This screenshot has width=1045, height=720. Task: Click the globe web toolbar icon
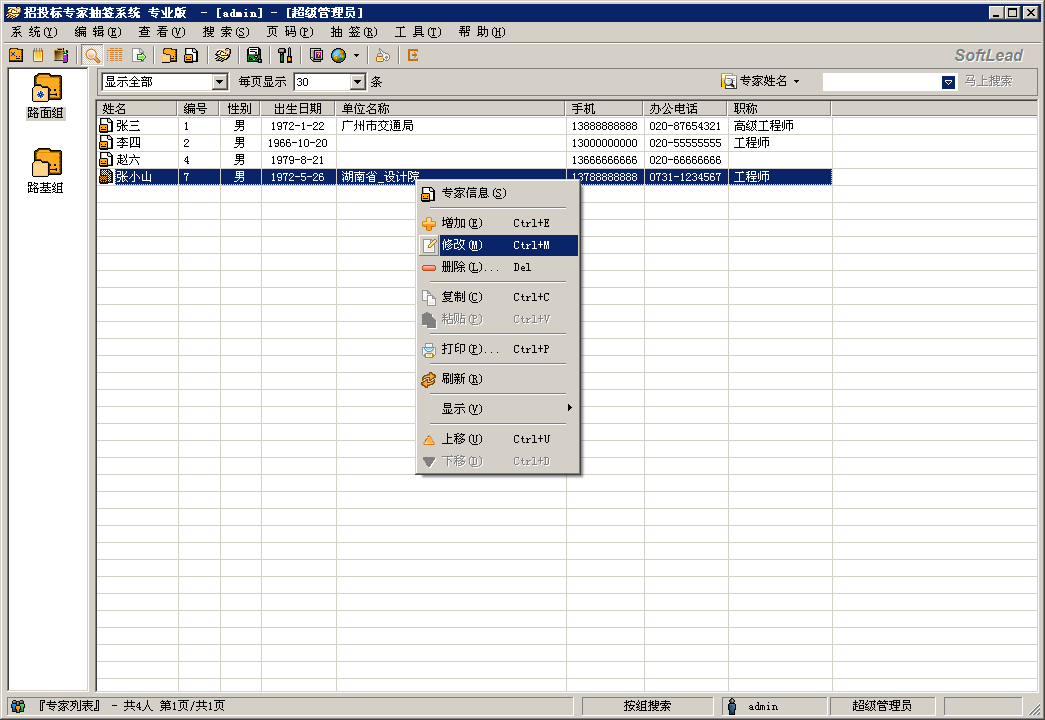pos(339,55)
